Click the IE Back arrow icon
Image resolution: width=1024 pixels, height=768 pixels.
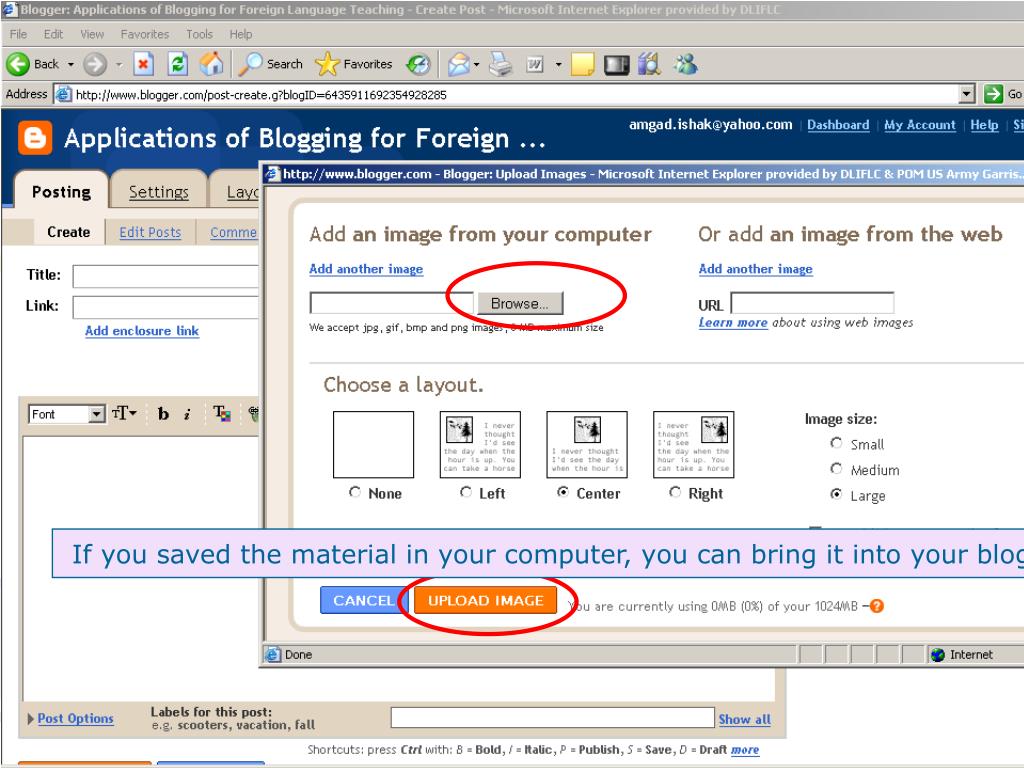(x=18, y=64)
